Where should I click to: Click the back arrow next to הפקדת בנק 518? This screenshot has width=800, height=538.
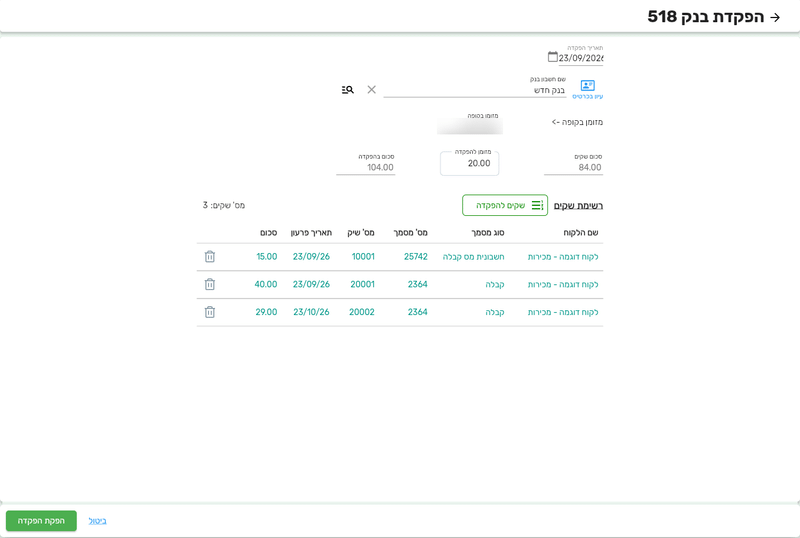[775, 17]
